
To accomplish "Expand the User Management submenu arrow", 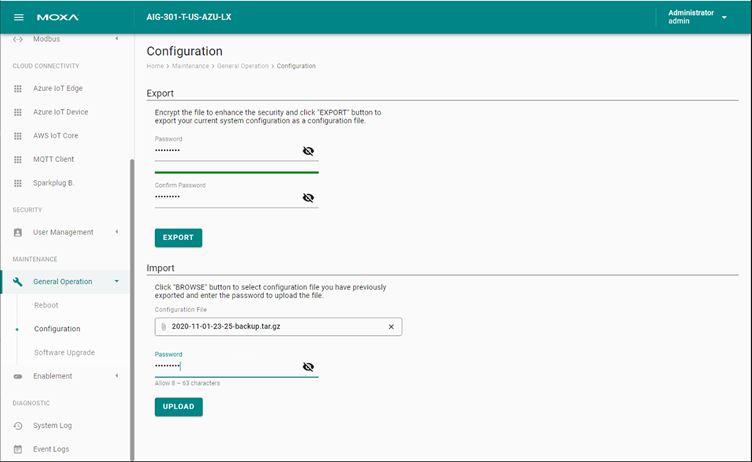I will click(117, 232).
